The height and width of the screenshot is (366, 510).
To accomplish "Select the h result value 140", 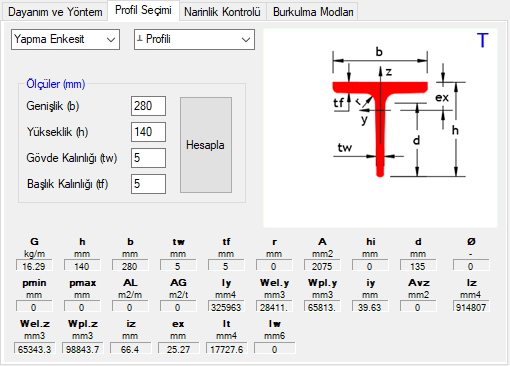I will (x=82, y=266).
